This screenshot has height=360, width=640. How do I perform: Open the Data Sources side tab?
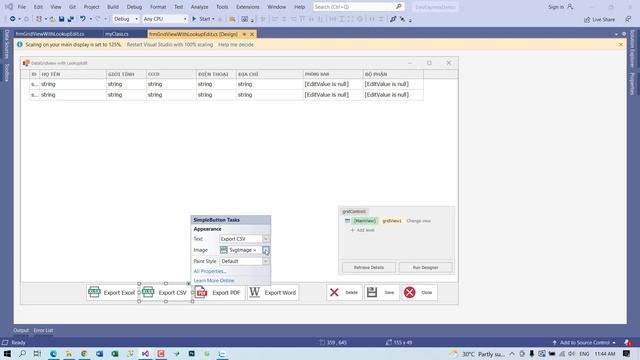pos(7,44)
